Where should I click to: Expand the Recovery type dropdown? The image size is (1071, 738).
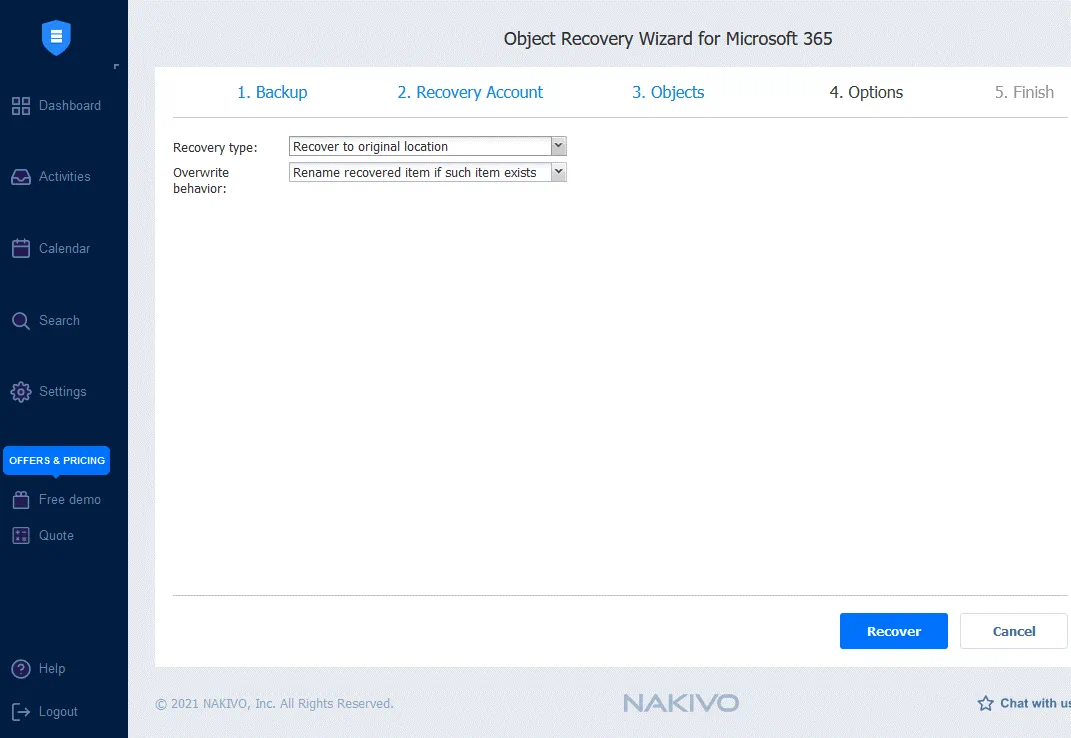click(x=559, y=146)
